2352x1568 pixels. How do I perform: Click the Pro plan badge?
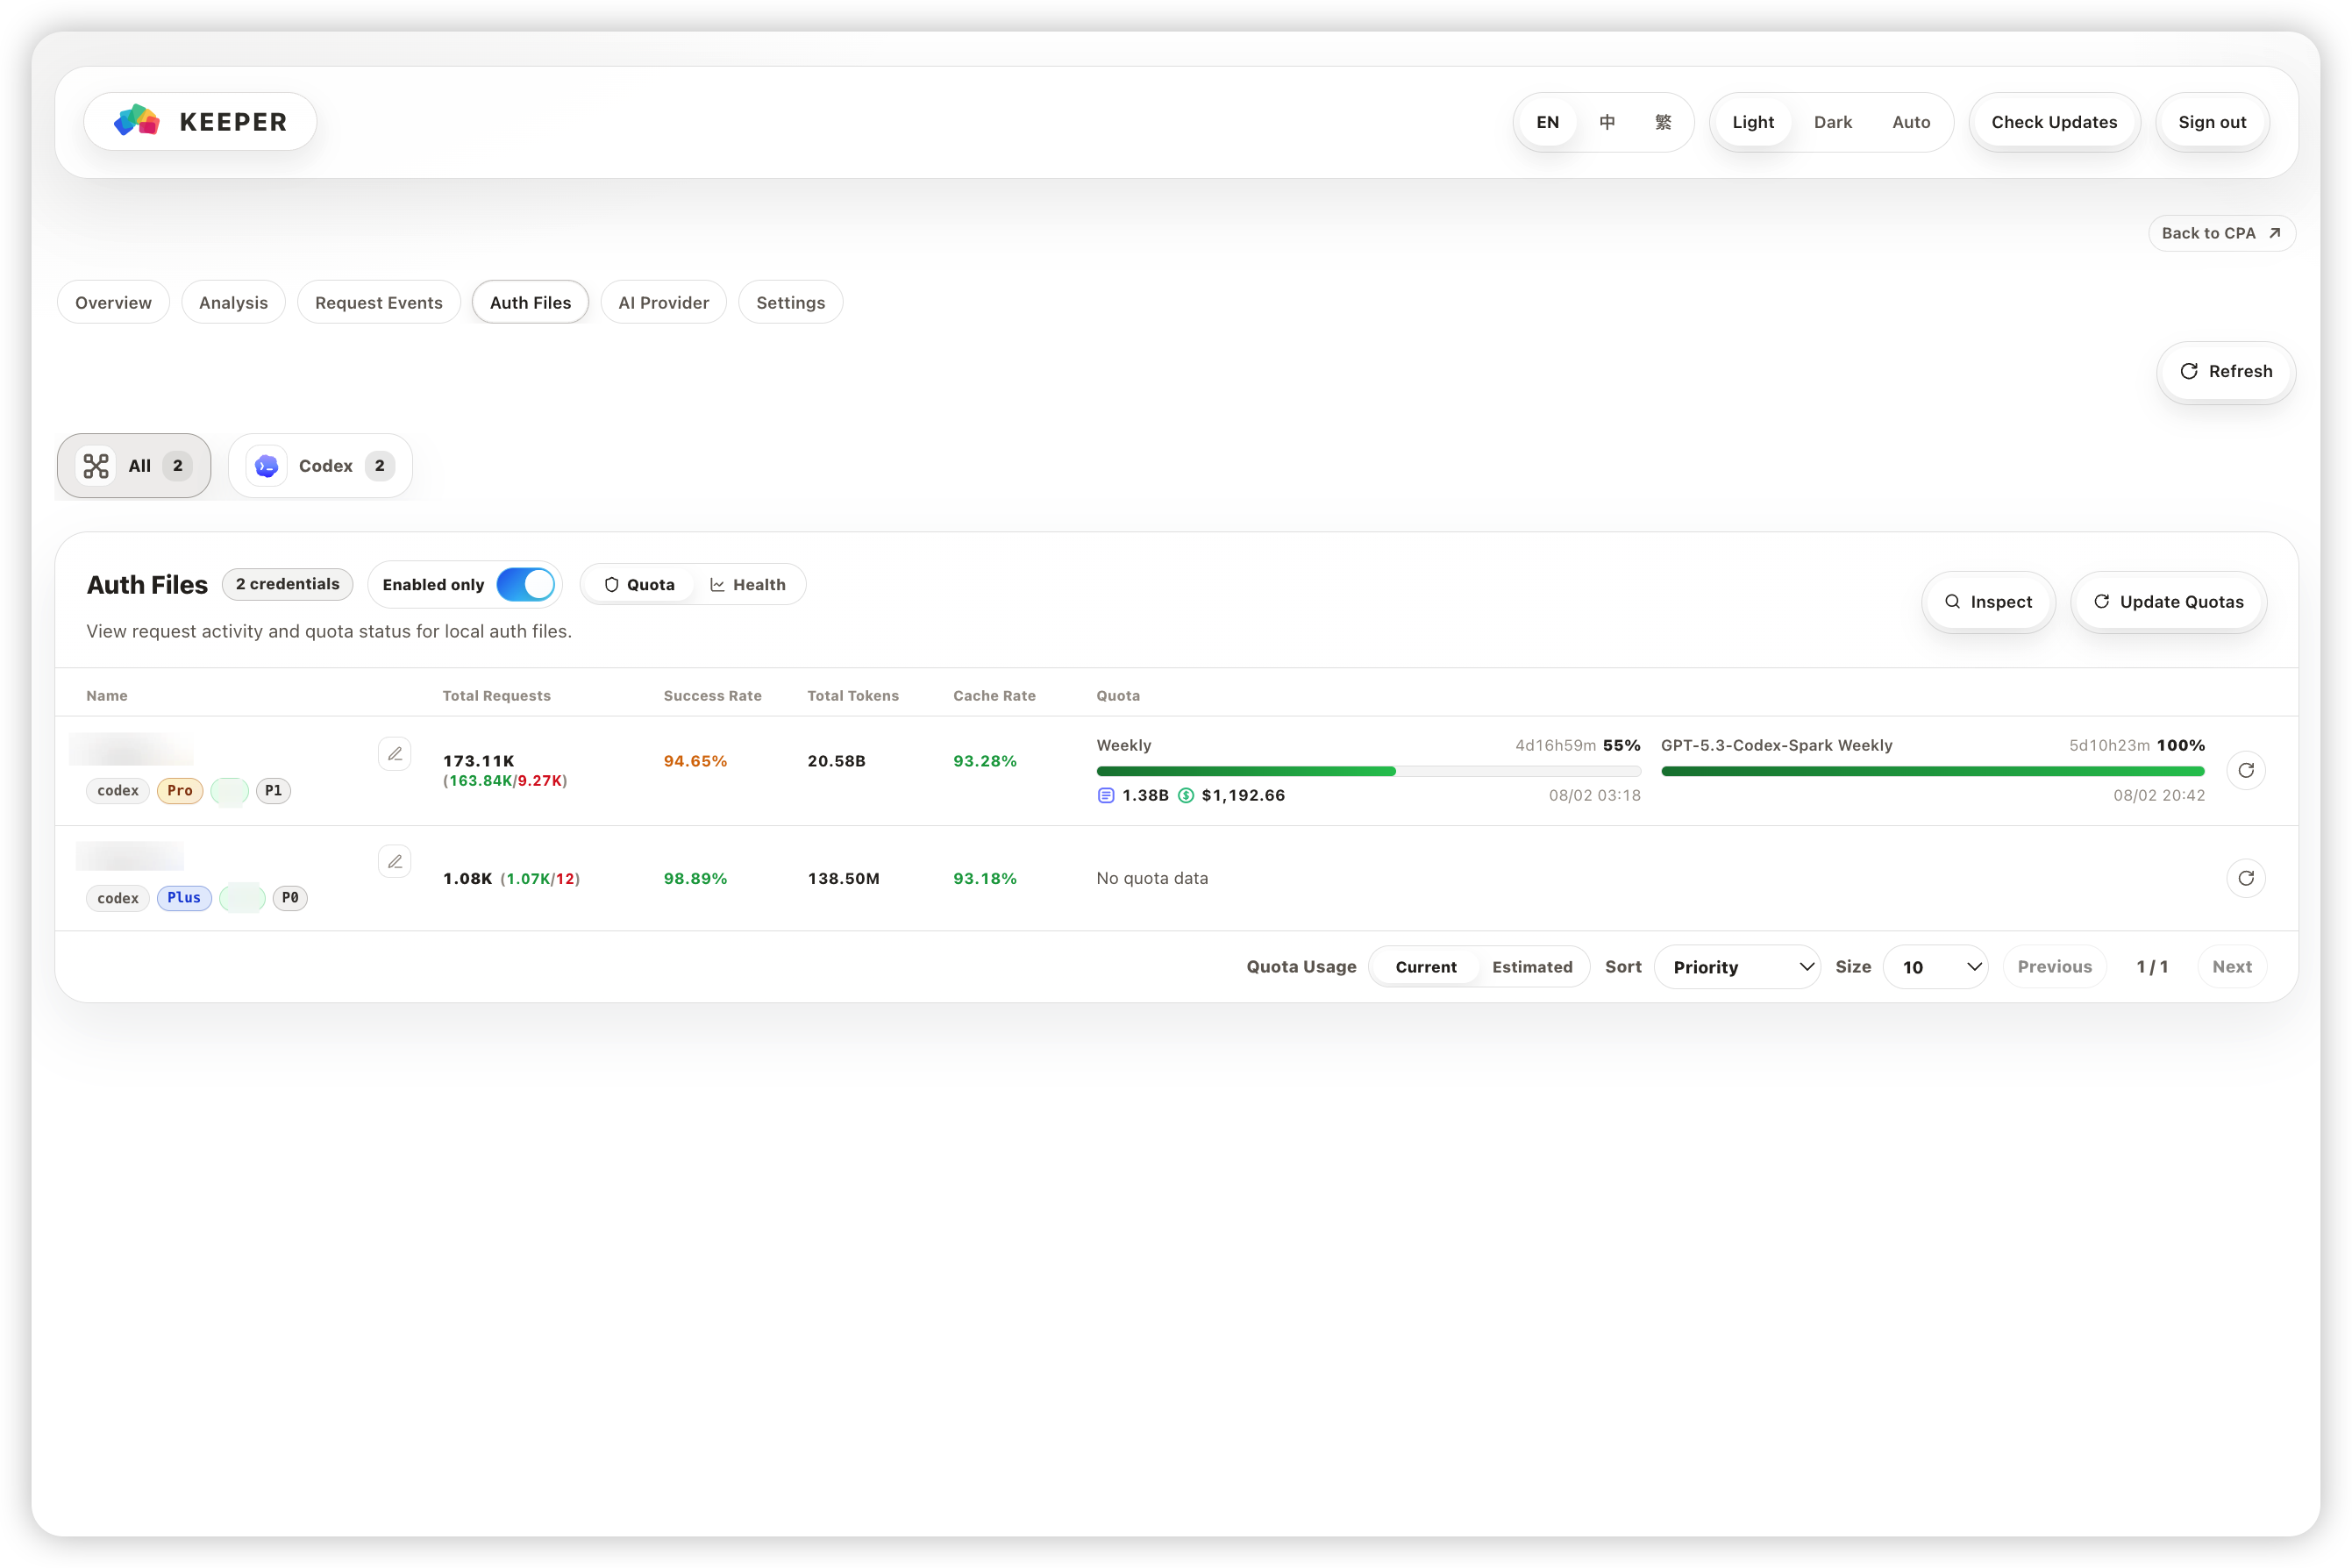(x=180, y=791)
